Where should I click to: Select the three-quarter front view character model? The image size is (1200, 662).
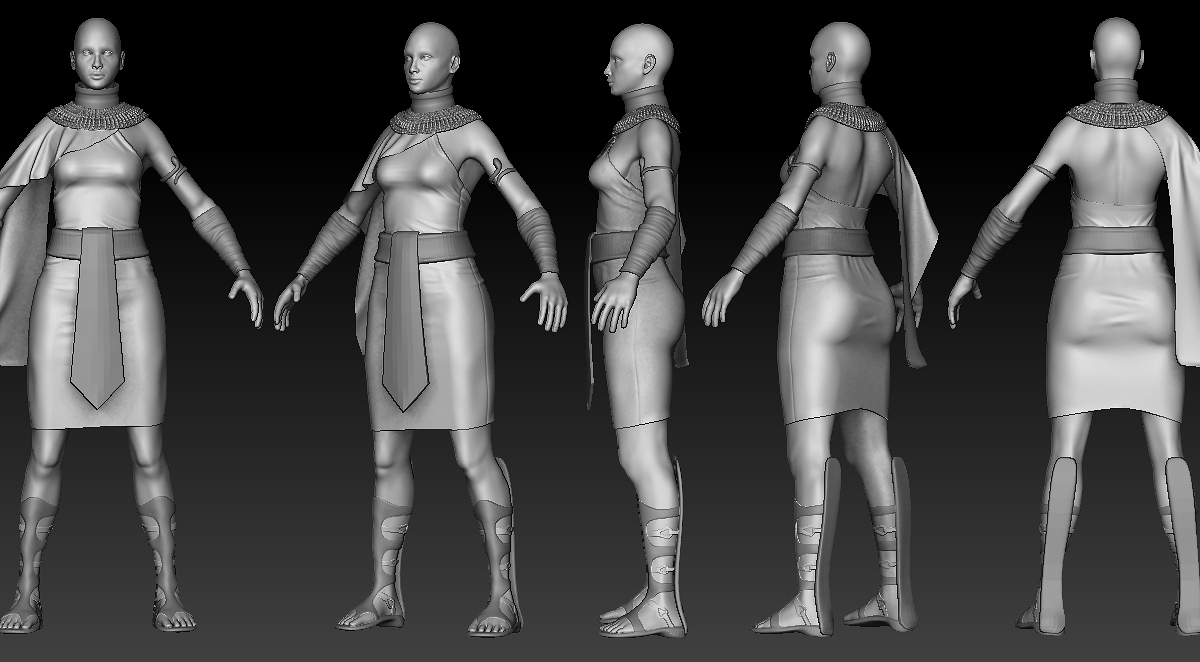click(x=420, y=330)
